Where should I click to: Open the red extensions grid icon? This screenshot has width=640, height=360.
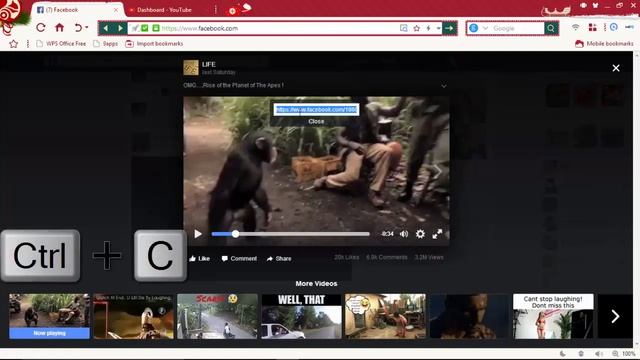point(592,27)
